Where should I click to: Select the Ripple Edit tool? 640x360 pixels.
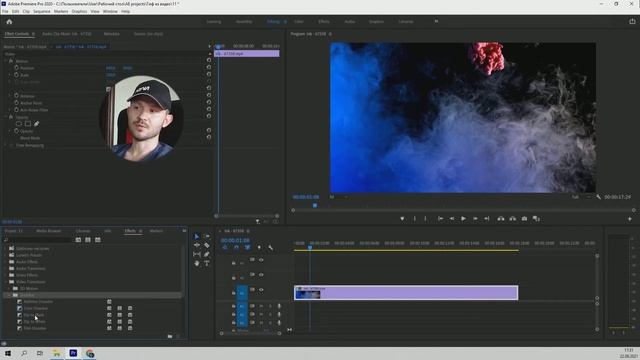coord(197,245)
